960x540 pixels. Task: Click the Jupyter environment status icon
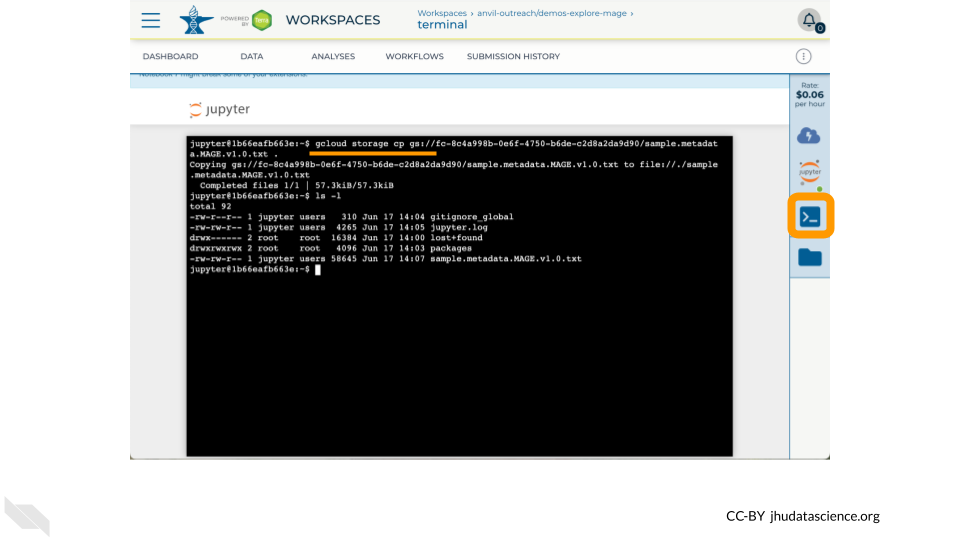click(809, 173)
